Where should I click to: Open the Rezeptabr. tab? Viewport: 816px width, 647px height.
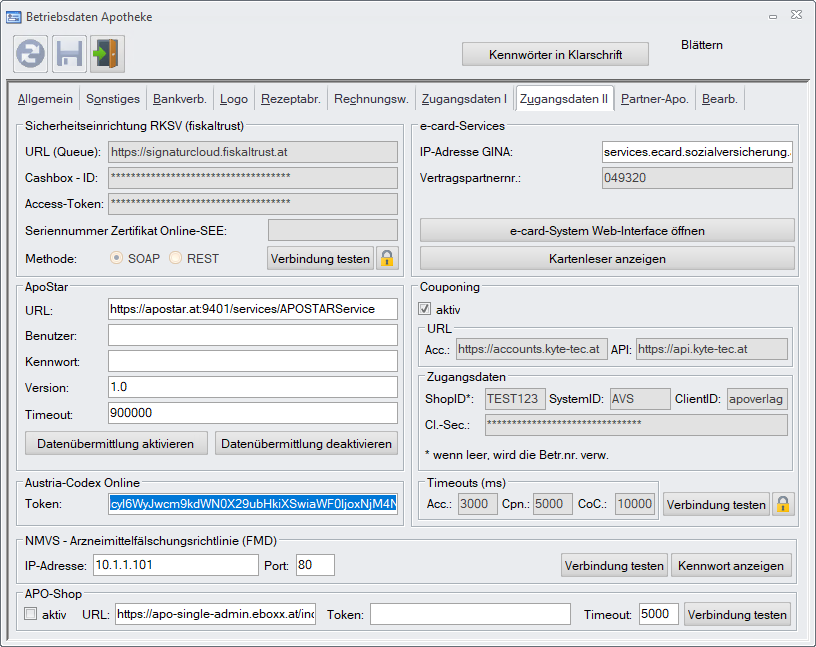pos(291,99)
